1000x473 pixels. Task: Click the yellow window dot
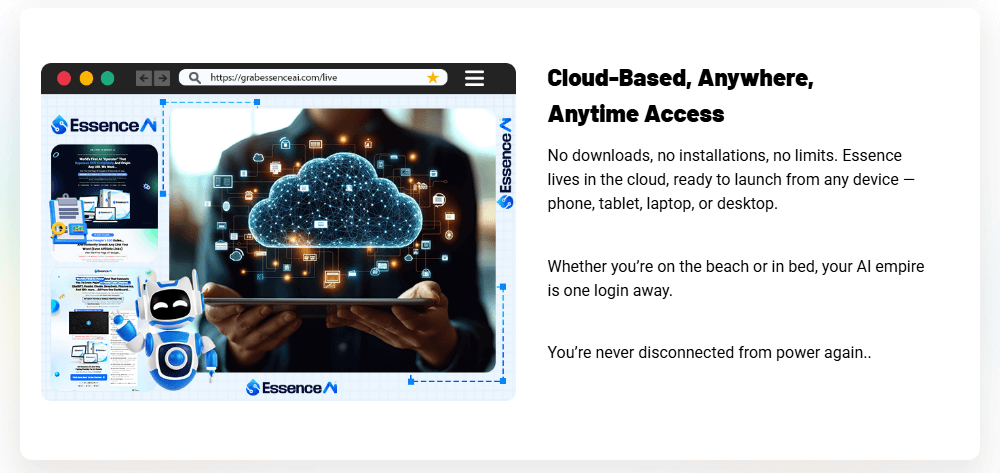click(x=86, y=78)
